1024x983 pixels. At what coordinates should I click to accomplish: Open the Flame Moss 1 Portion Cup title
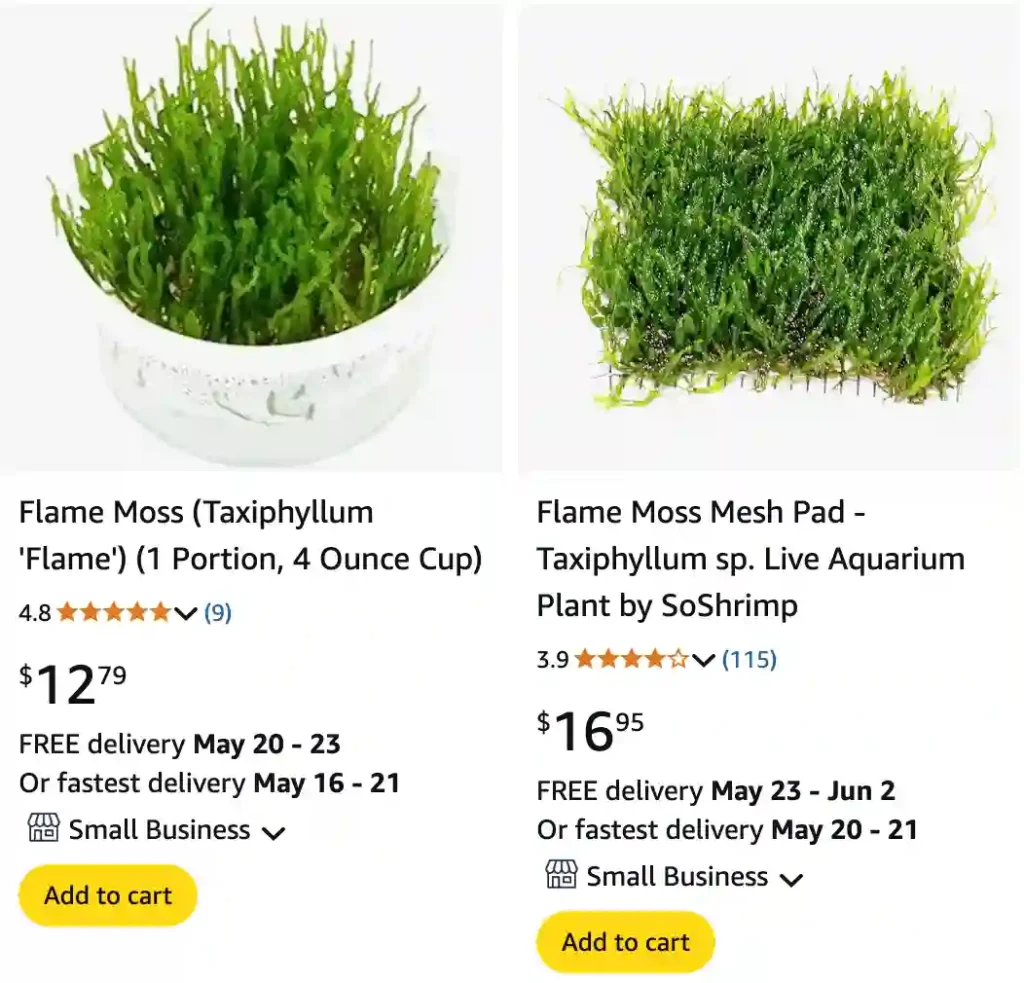tap(250, 535)
